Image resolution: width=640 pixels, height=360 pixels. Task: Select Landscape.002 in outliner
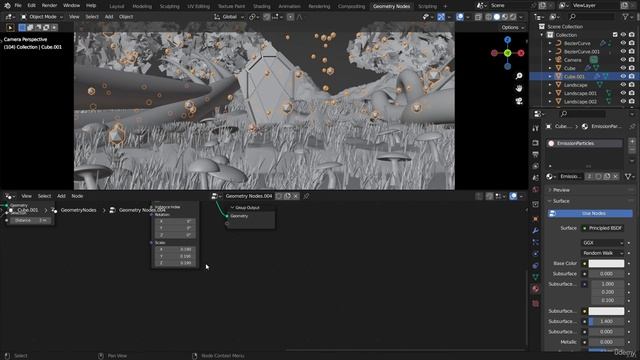click(x=580, y=102)
